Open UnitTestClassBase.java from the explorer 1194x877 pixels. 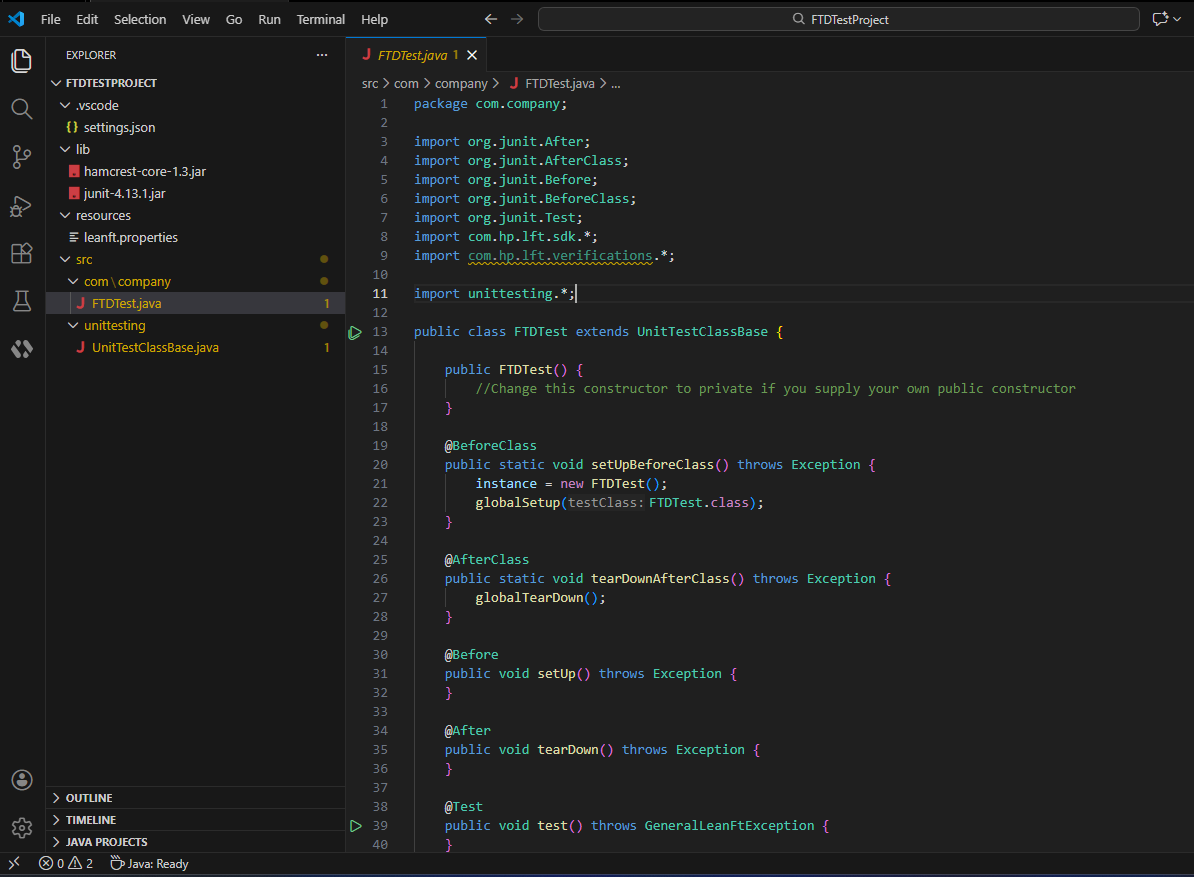point(155,348)
